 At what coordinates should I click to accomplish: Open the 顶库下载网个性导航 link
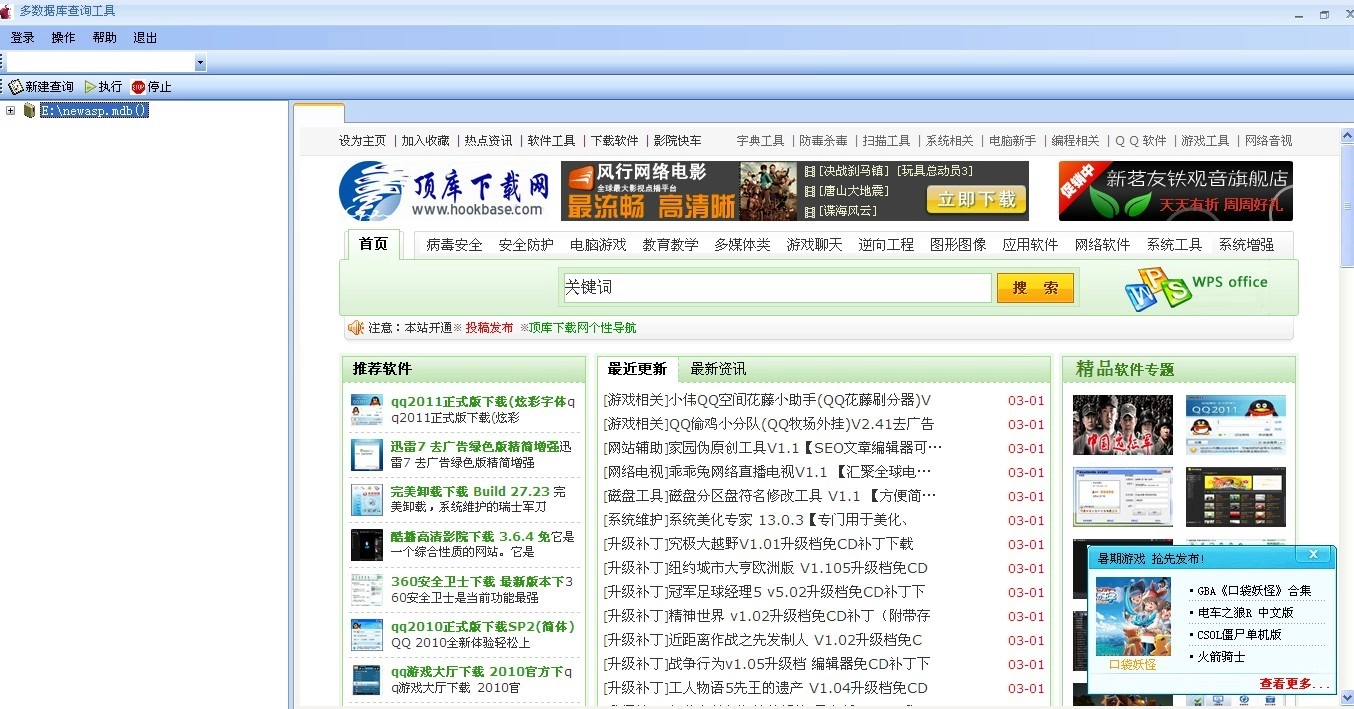point(582,328)
